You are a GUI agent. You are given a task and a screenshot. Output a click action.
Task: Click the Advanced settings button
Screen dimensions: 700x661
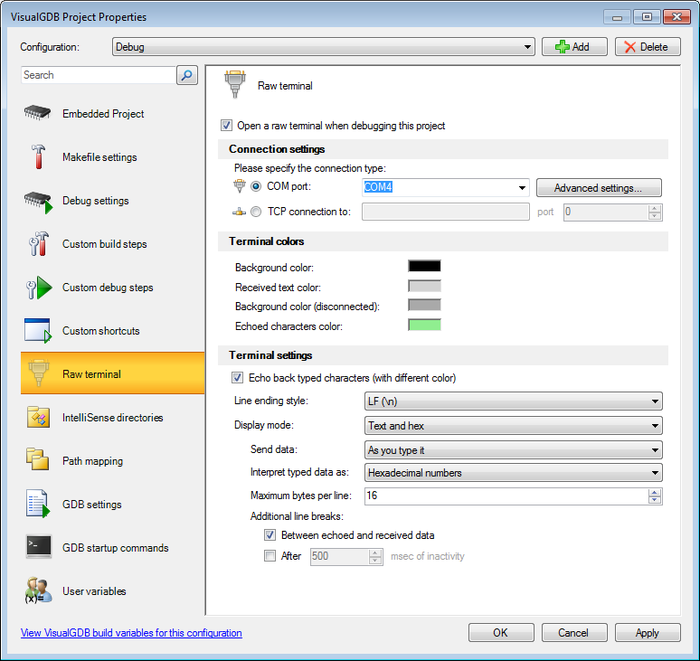click(599, 187)
